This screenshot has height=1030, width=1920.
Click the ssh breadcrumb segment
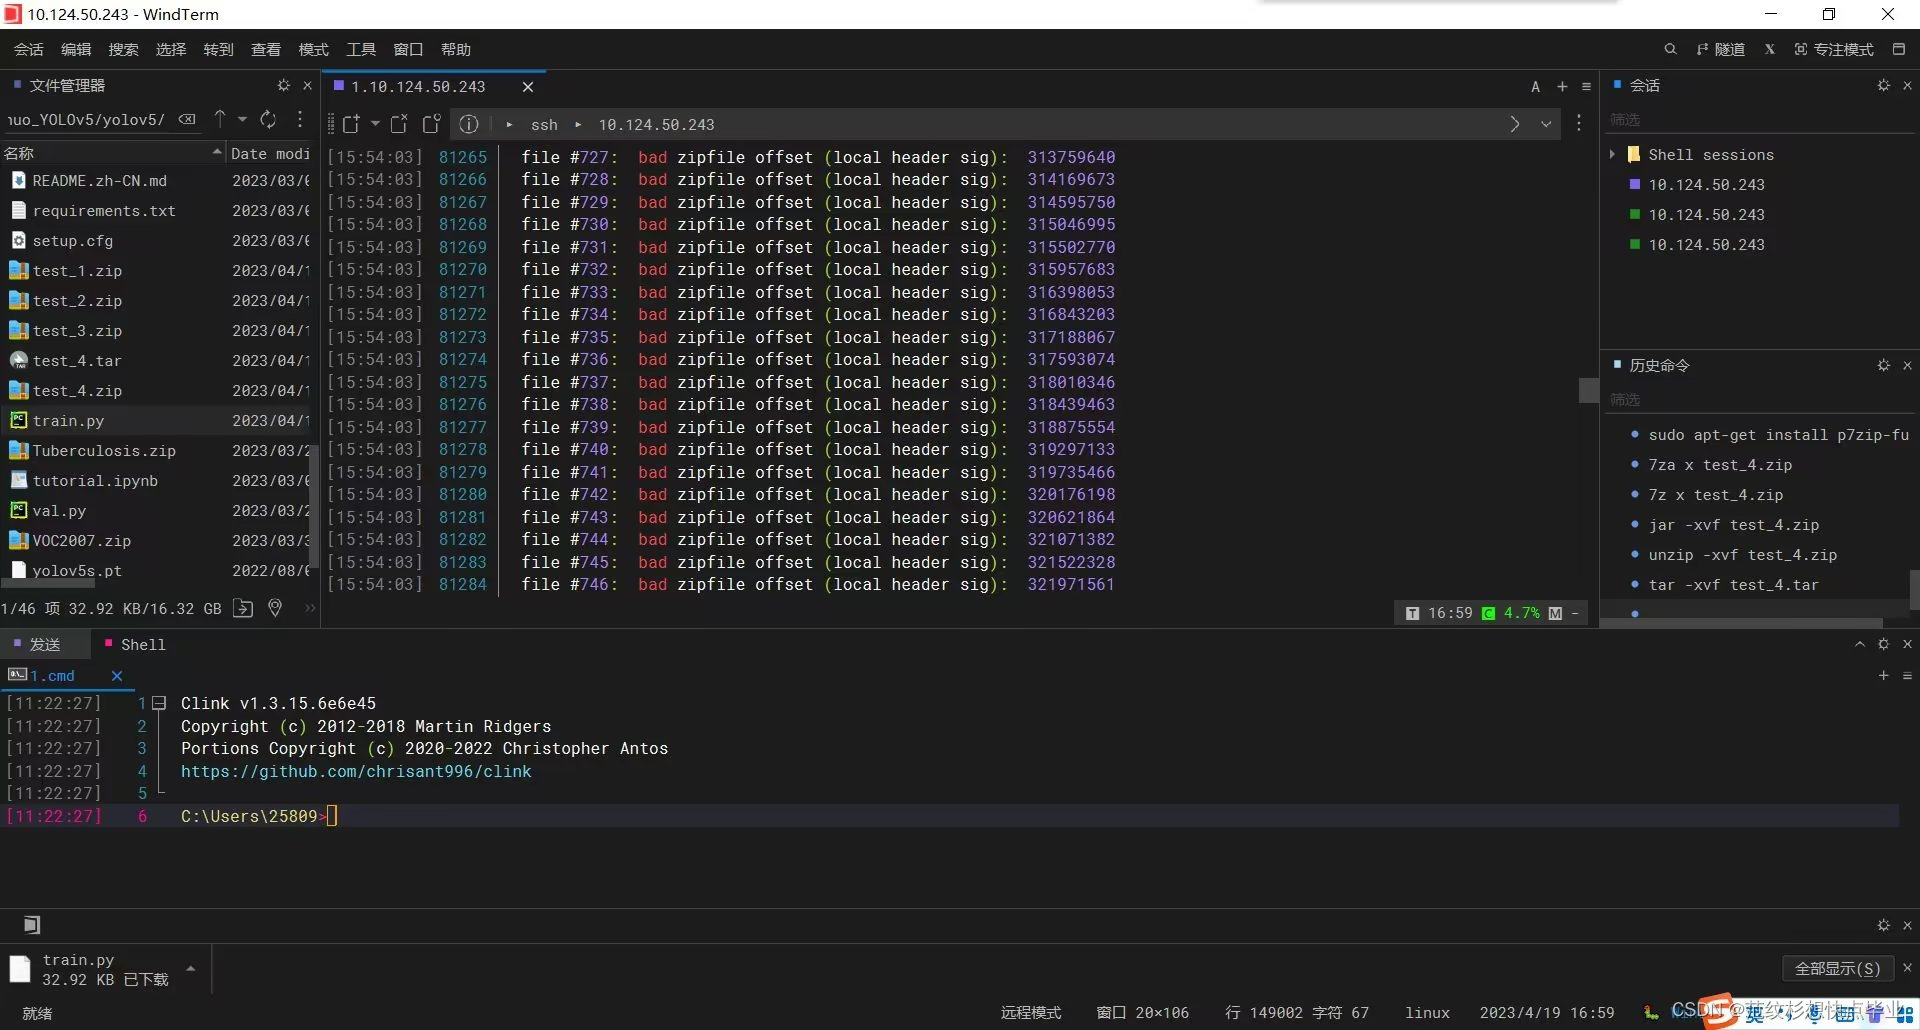(x=544, y=125)
